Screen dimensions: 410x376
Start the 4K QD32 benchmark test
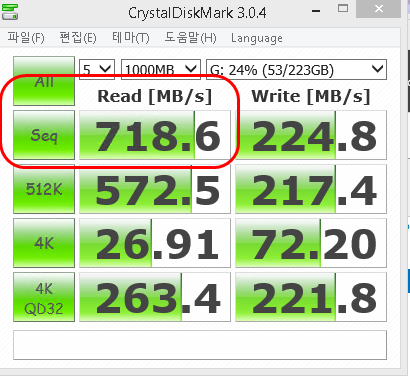44,297
